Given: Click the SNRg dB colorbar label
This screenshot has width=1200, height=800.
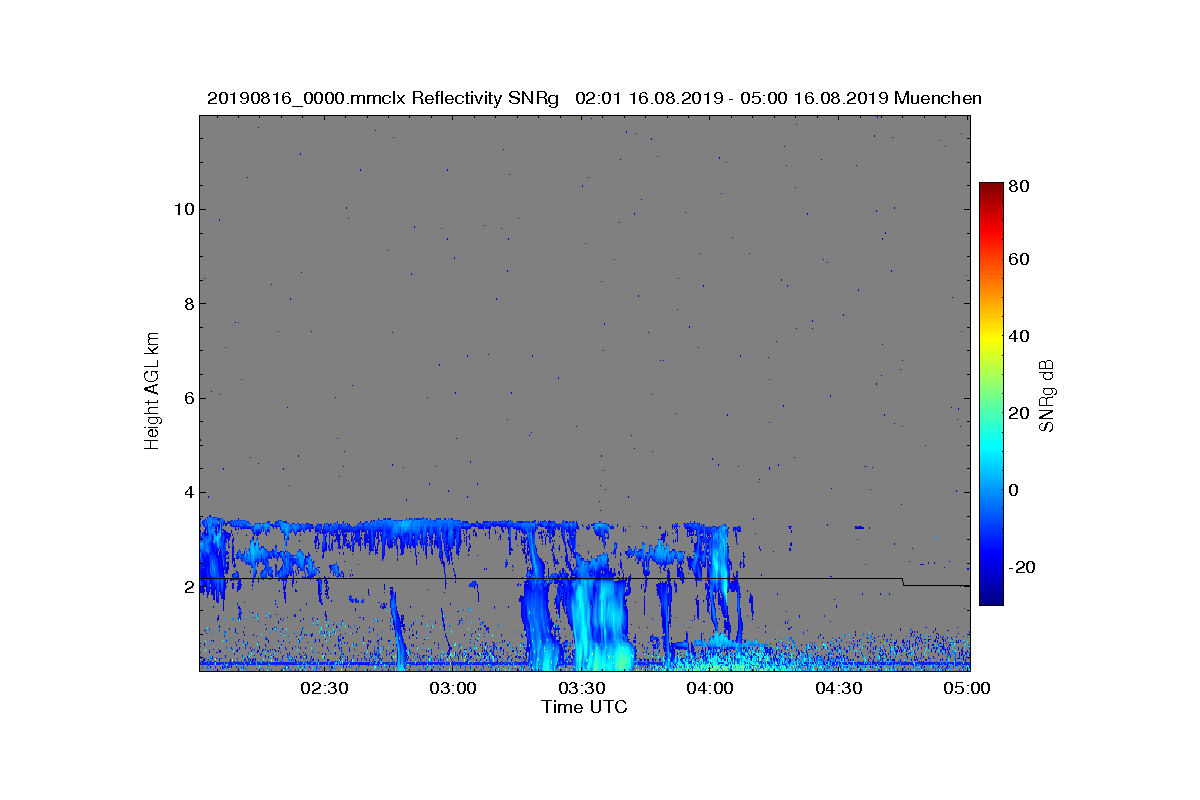Looking at the screenshot, I should click(x=1047, y=396).
